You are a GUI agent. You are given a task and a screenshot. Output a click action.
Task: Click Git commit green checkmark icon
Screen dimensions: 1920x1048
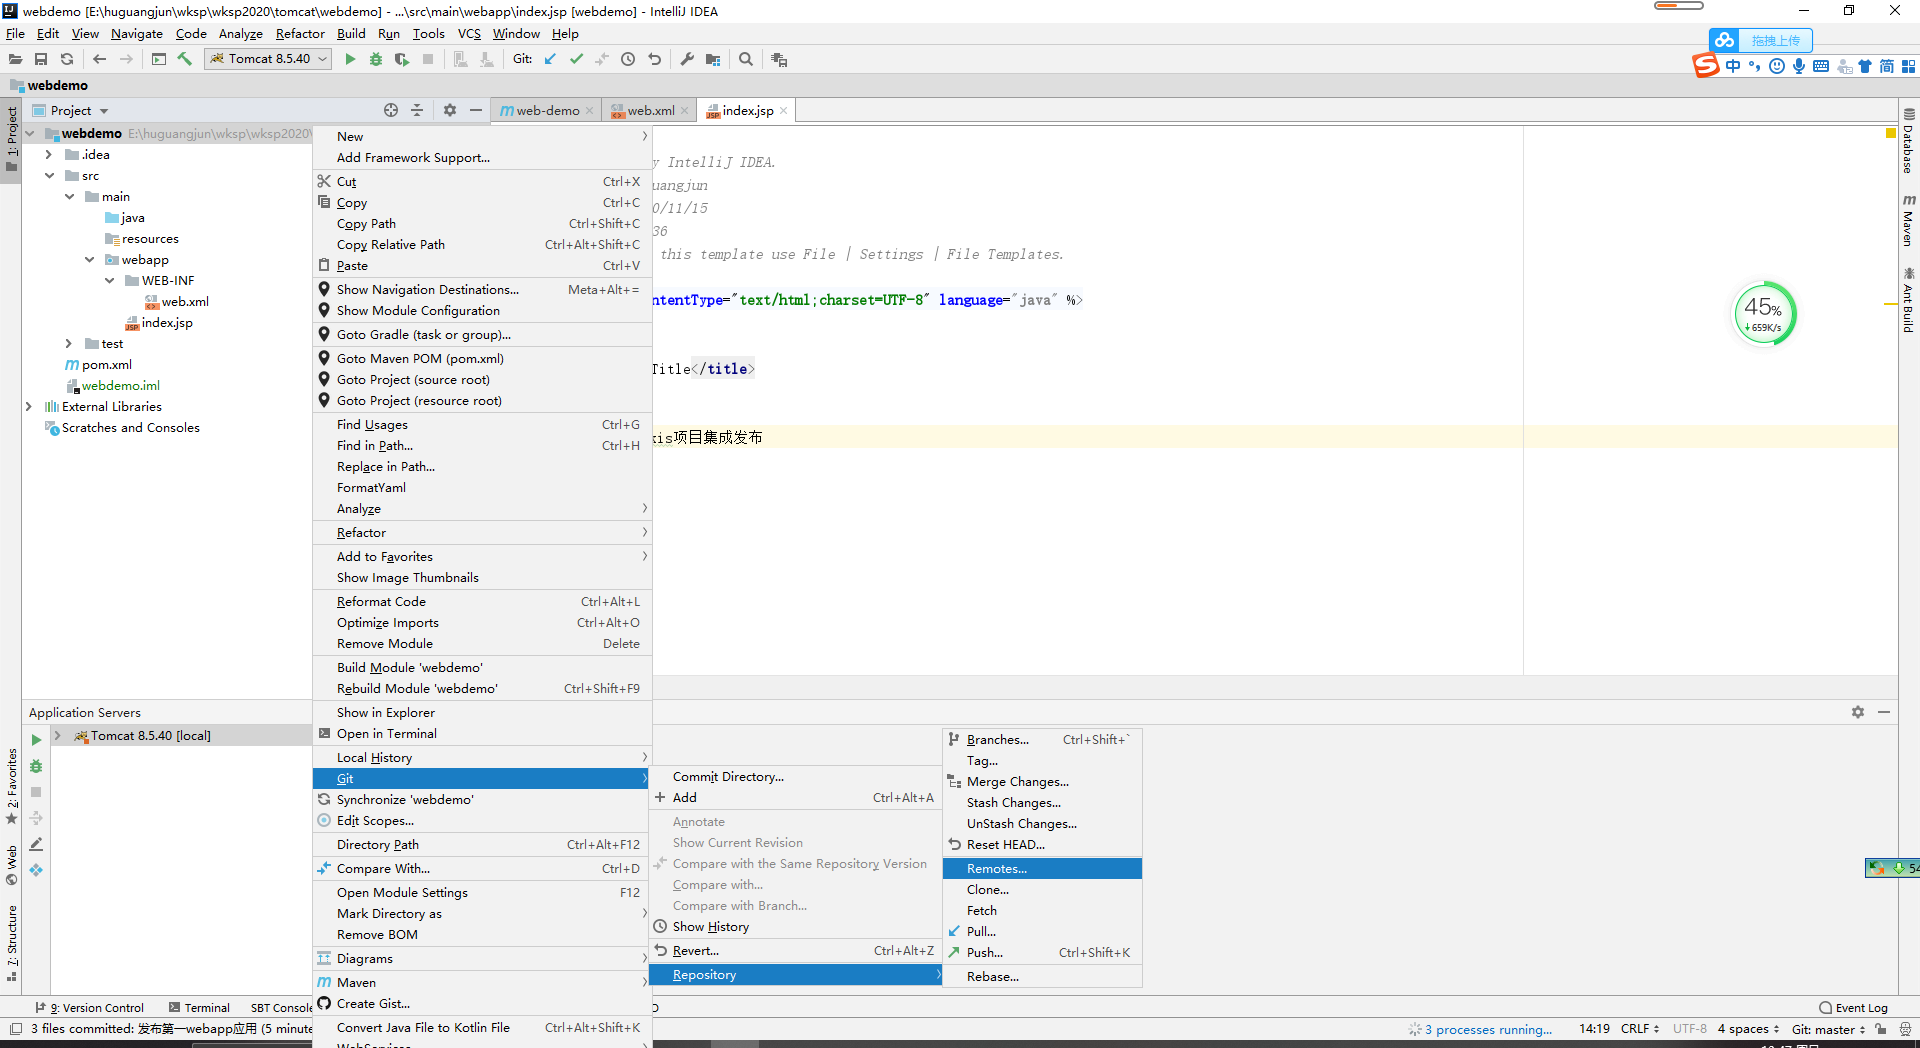click(576, 59)
